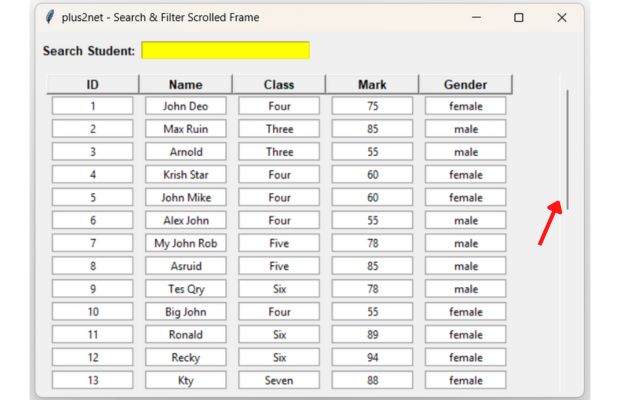620x400 pixels.
Task: Select the My John Rob name cell
Action: [x=186, y=243]
